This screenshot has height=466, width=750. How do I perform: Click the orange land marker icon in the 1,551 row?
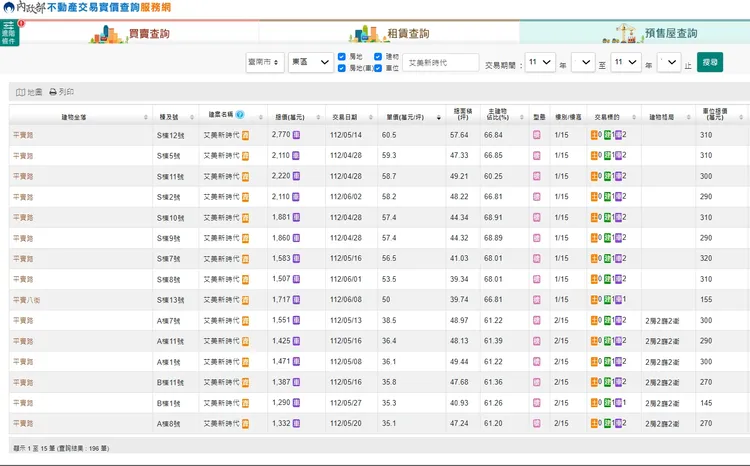[594, 321]
